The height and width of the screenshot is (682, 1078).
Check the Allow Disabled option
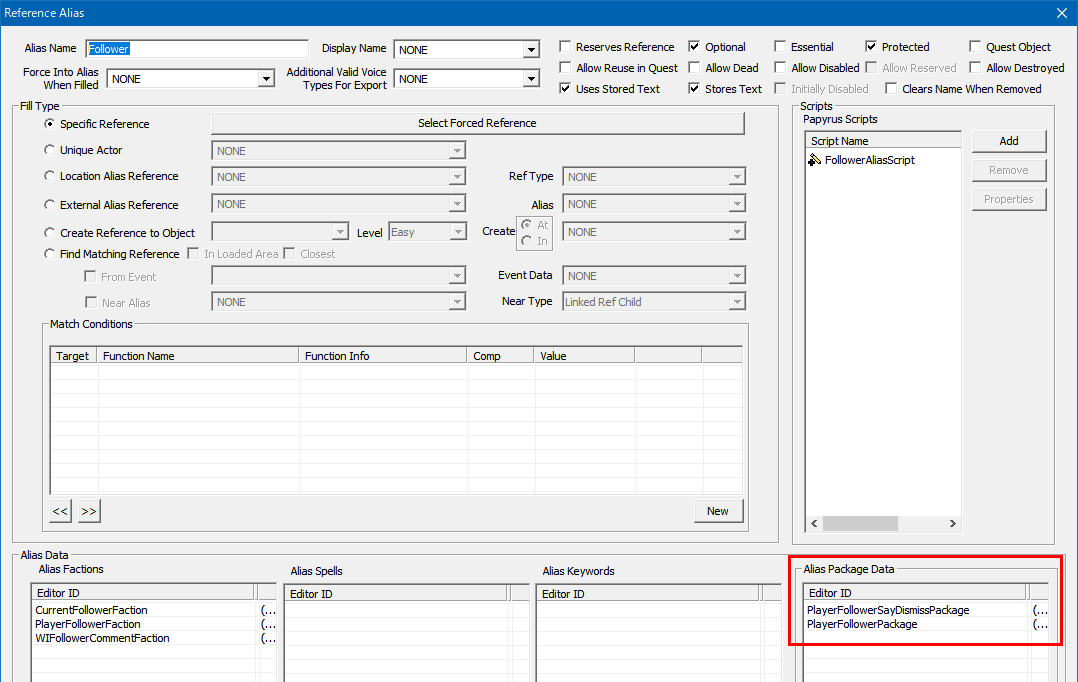(x=780, y=67)
